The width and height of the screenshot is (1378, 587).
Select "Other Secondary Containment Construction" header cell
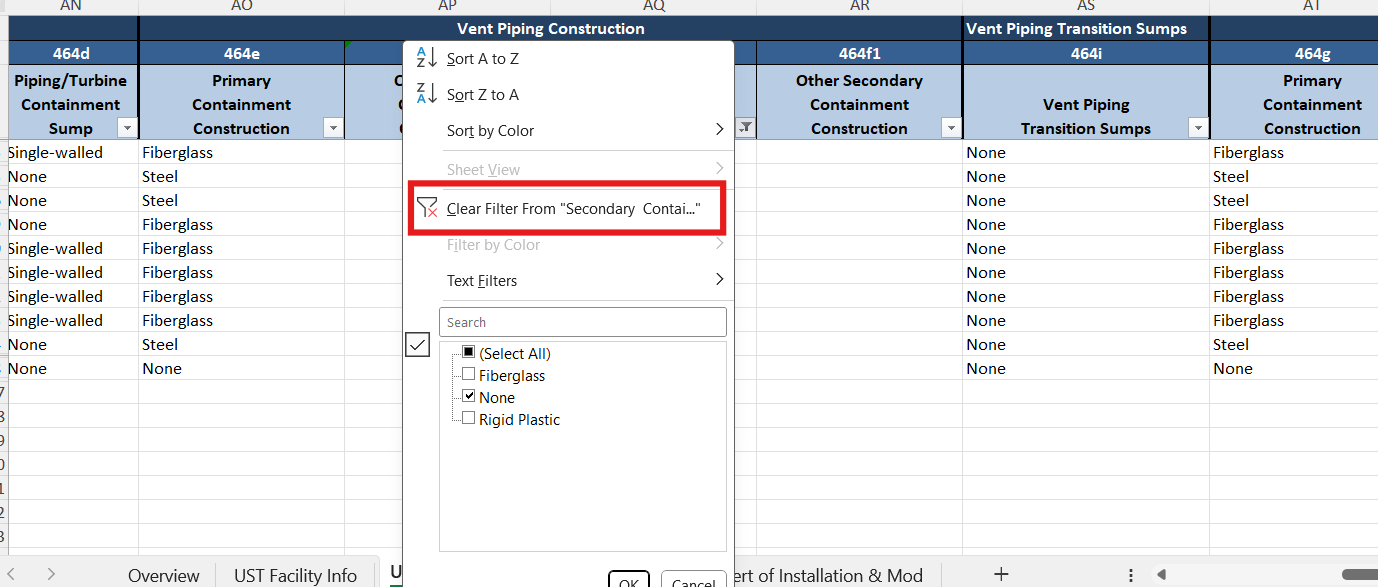tap(859, 103)
